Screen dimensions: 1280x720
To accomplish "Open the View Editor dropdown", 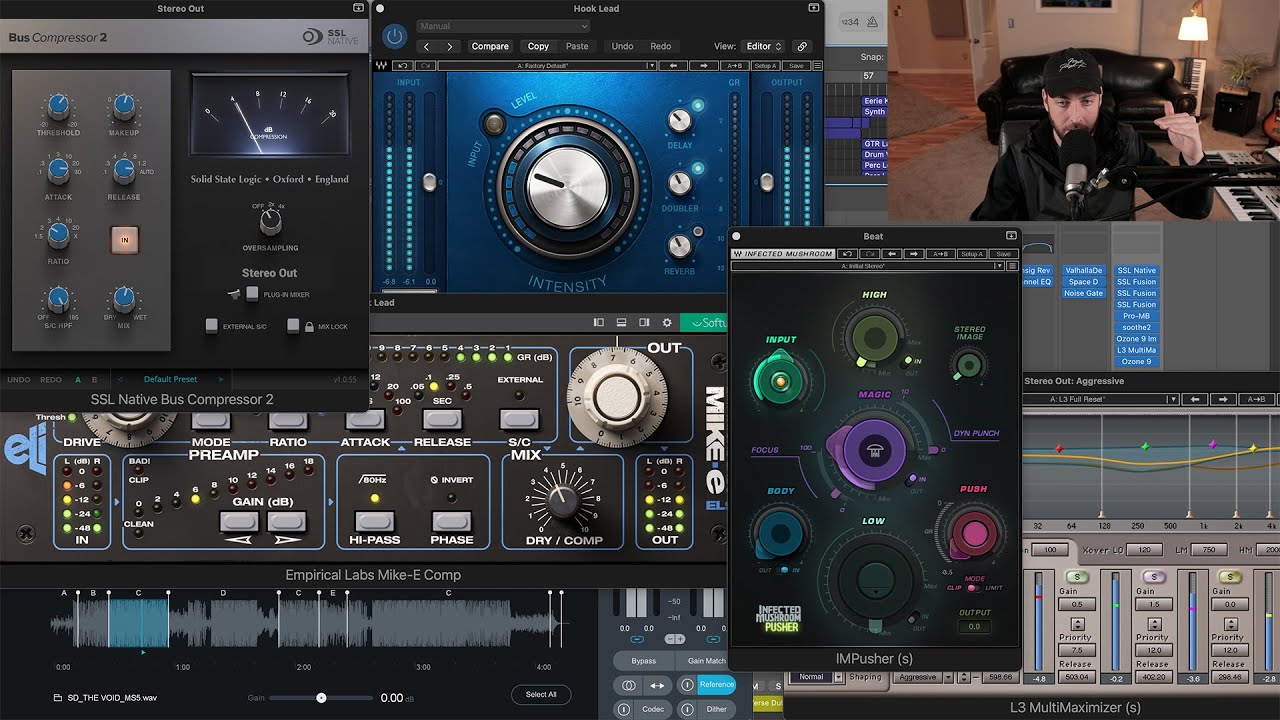I will [762, 46].
